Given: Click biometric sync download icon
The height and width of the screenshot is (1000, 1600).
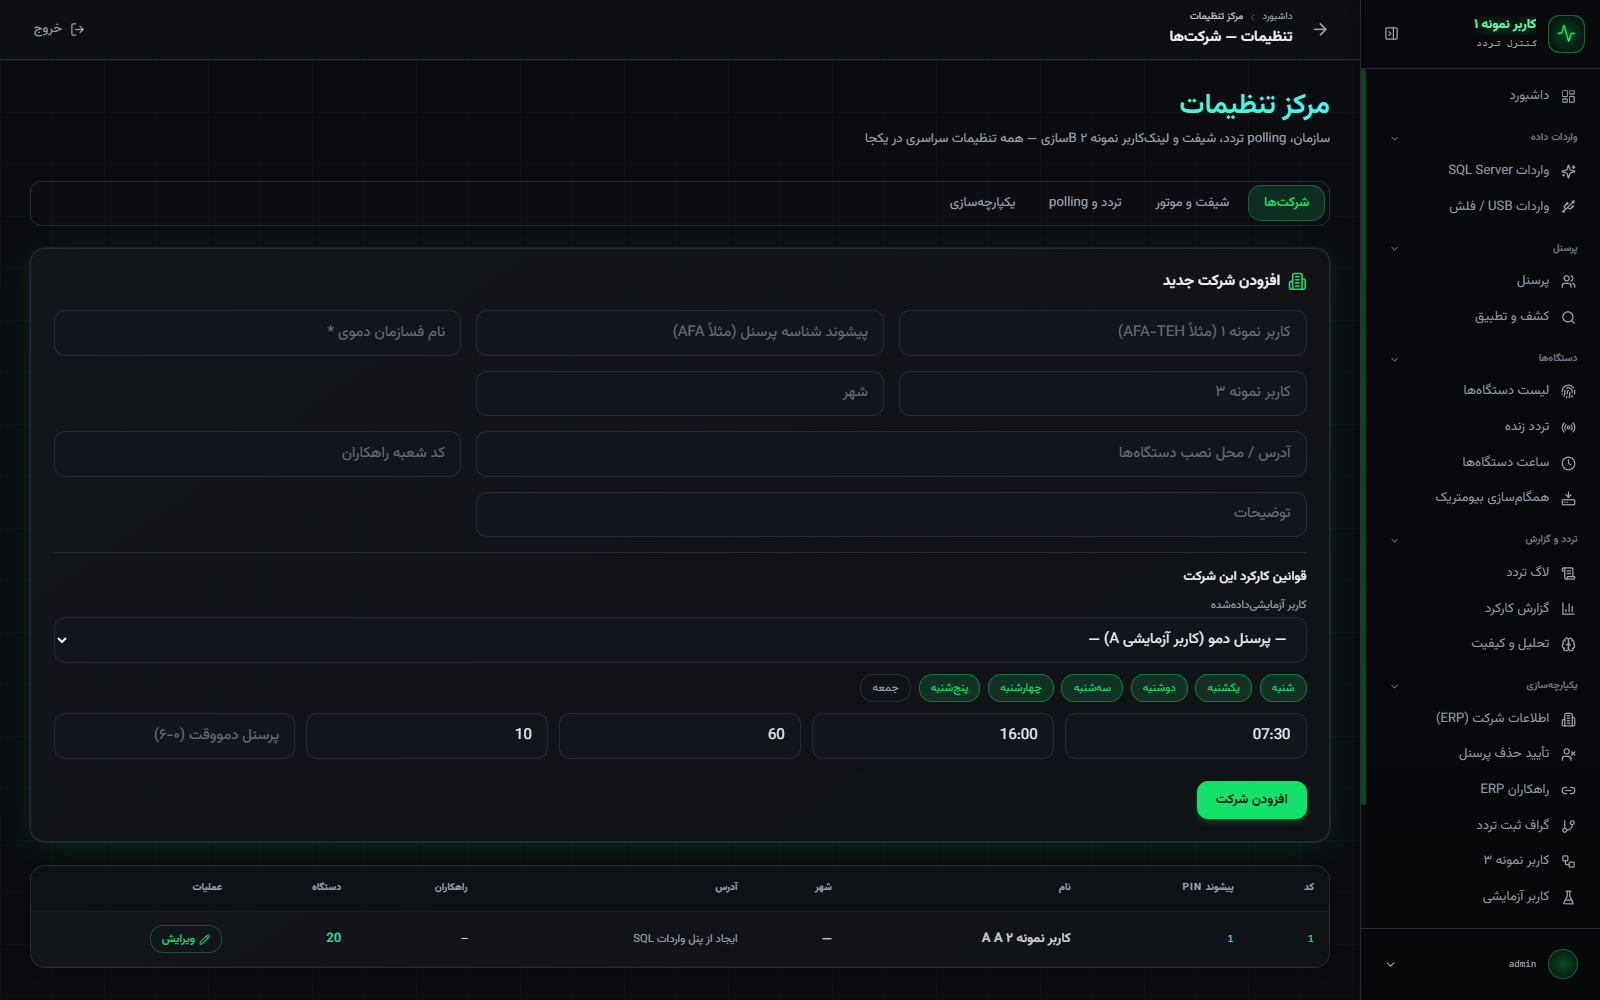Looking at the screenshot, I should click(1568, 498).
